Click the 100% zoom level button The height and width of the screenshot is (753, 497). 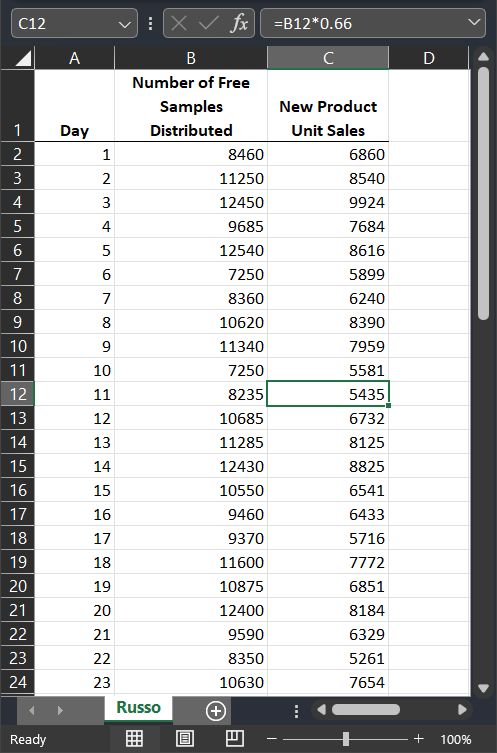(456, 740)
